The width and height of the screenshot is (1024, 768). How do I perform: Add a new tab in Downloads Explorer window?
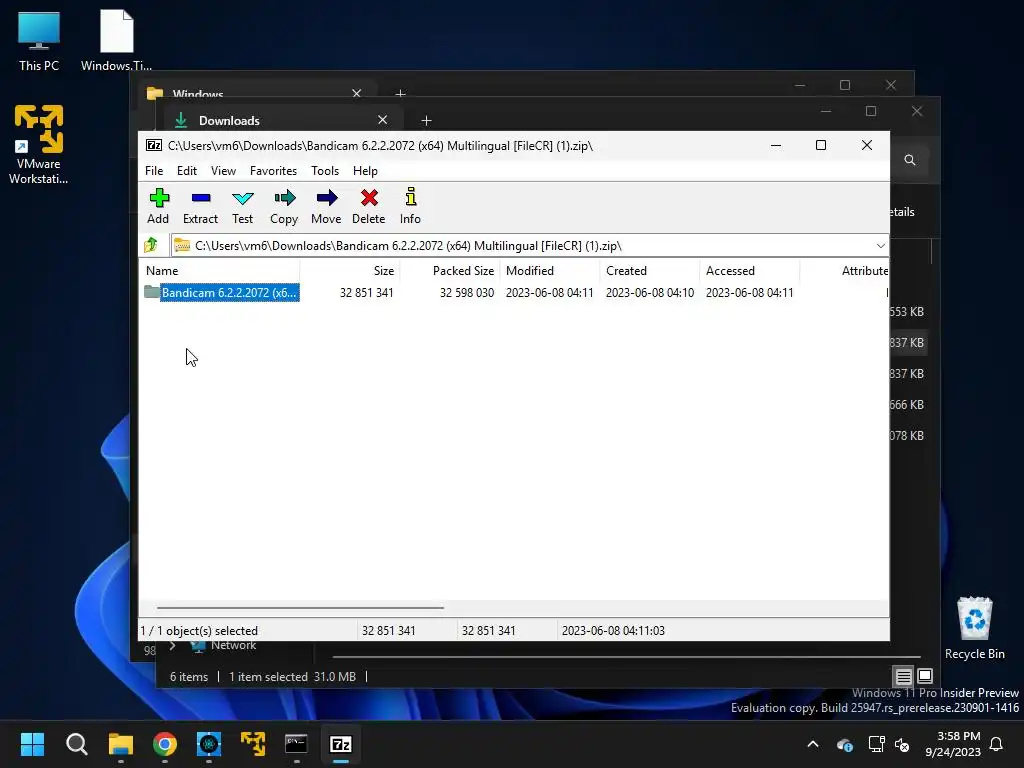point(426,120)
